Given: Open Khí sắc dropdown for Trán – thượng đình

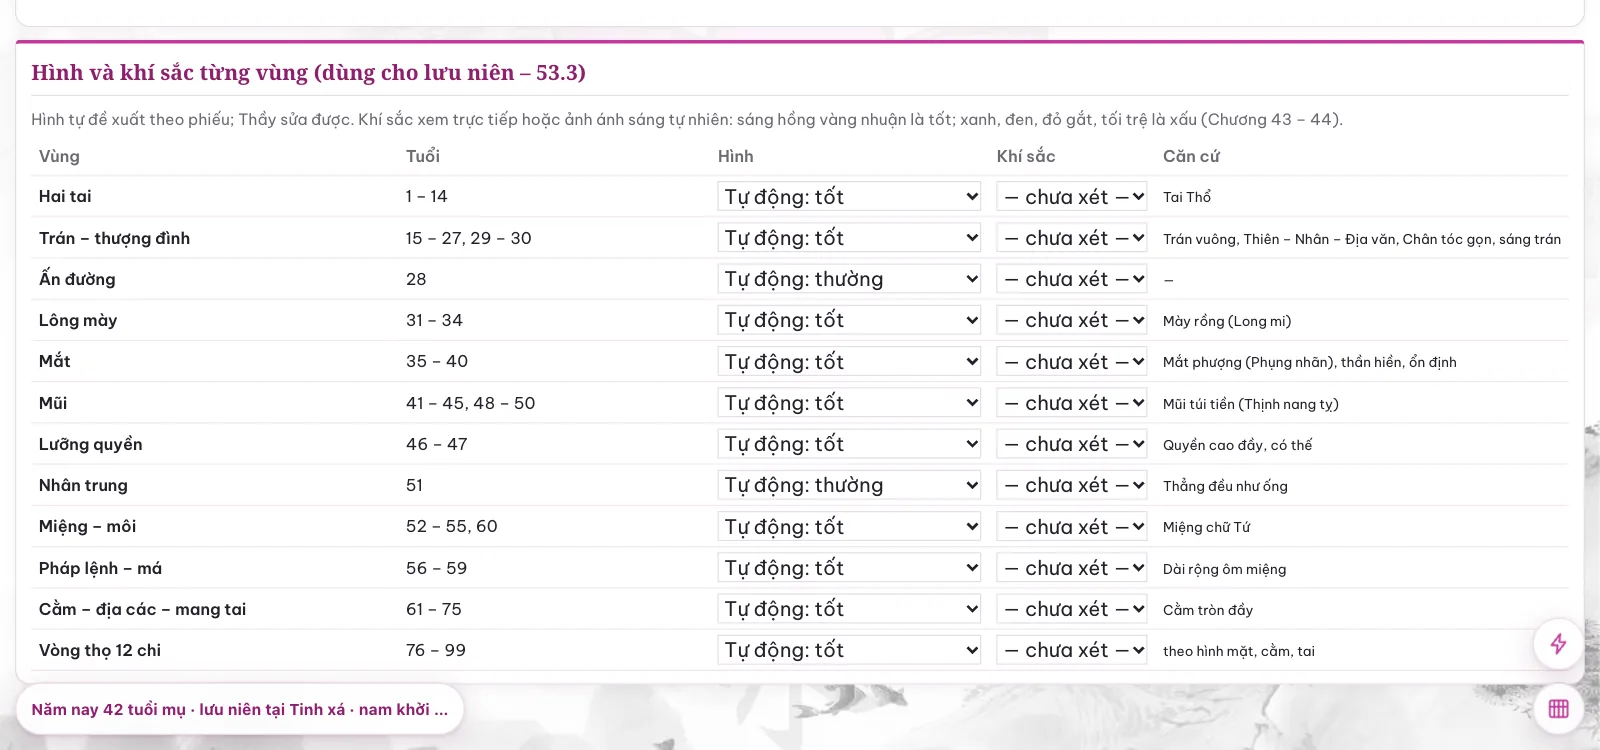Looking at the screenshot, I should pyautogui.click(x=1071, y=238).
